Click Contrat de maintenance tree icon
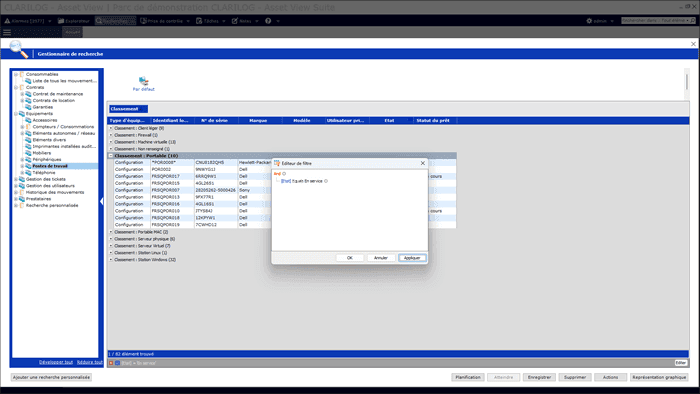Image resolution: width=700 pixels, height=394 pixels. tap(28, 94)
